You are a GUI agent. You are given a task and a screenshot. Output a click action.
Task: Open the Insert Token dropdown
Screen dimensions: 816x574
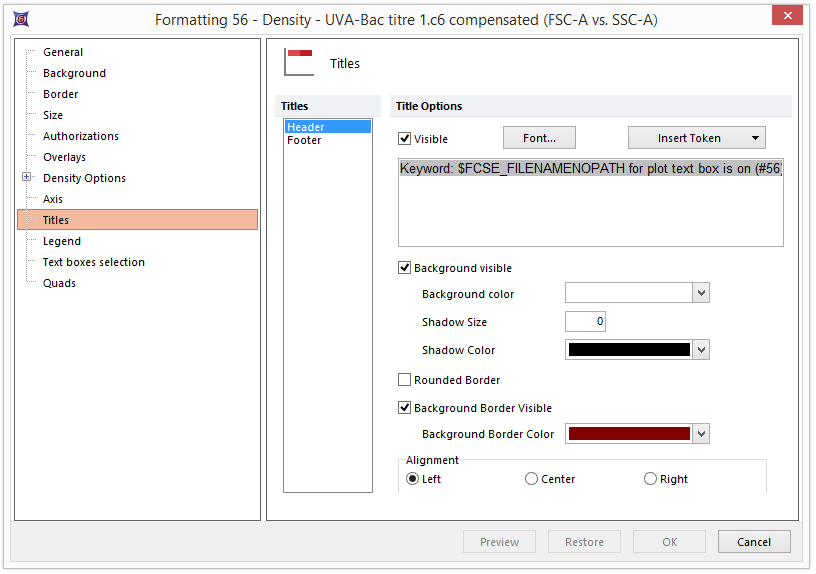coord(696,138)
